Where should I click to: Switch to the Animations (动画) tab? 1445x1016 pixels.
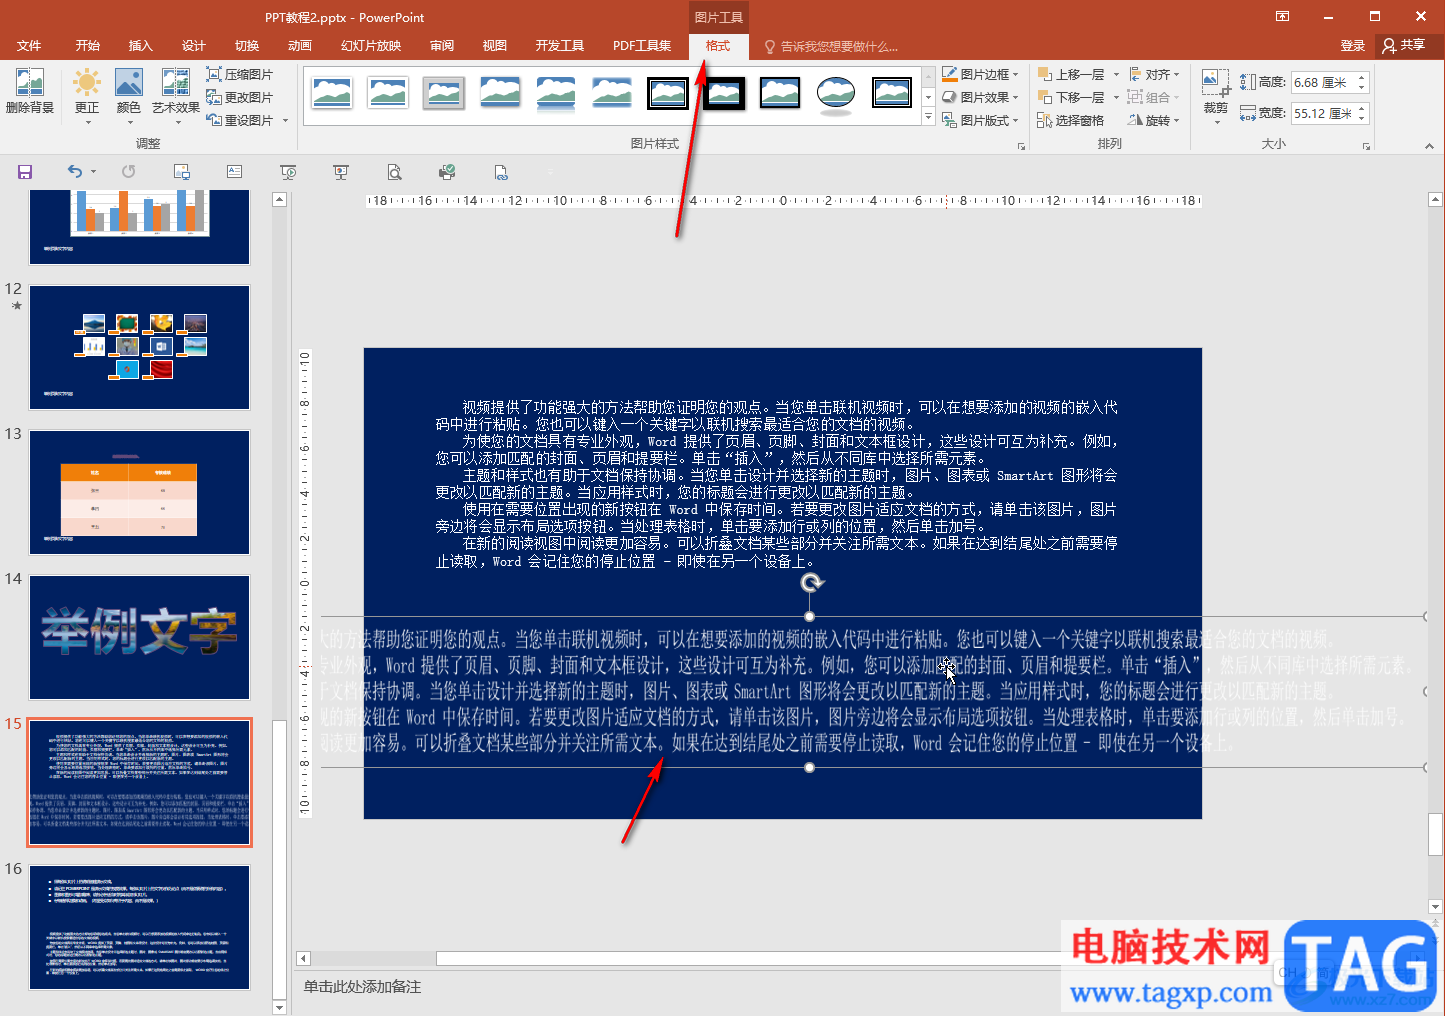299,46
